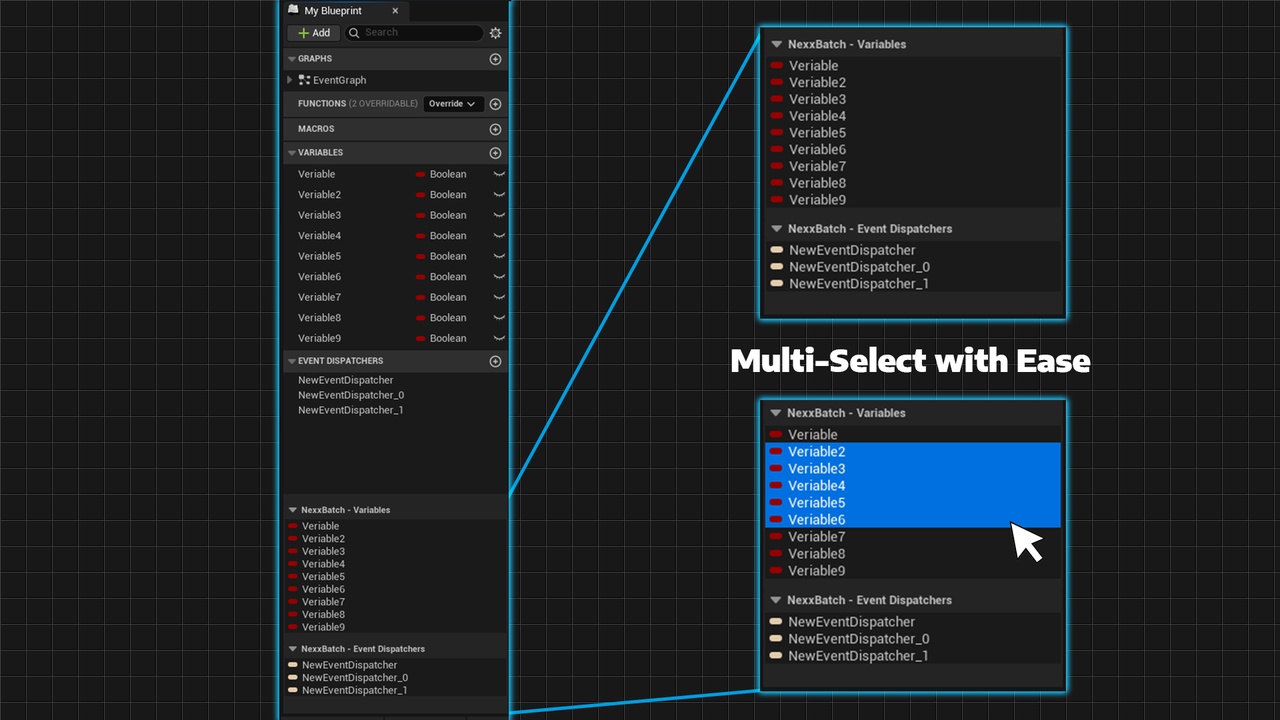The width and height of the screenshot is (1280, 720).
Task: Add a variable using VARIABLES plus icon
Action: [x=495, y=153]
